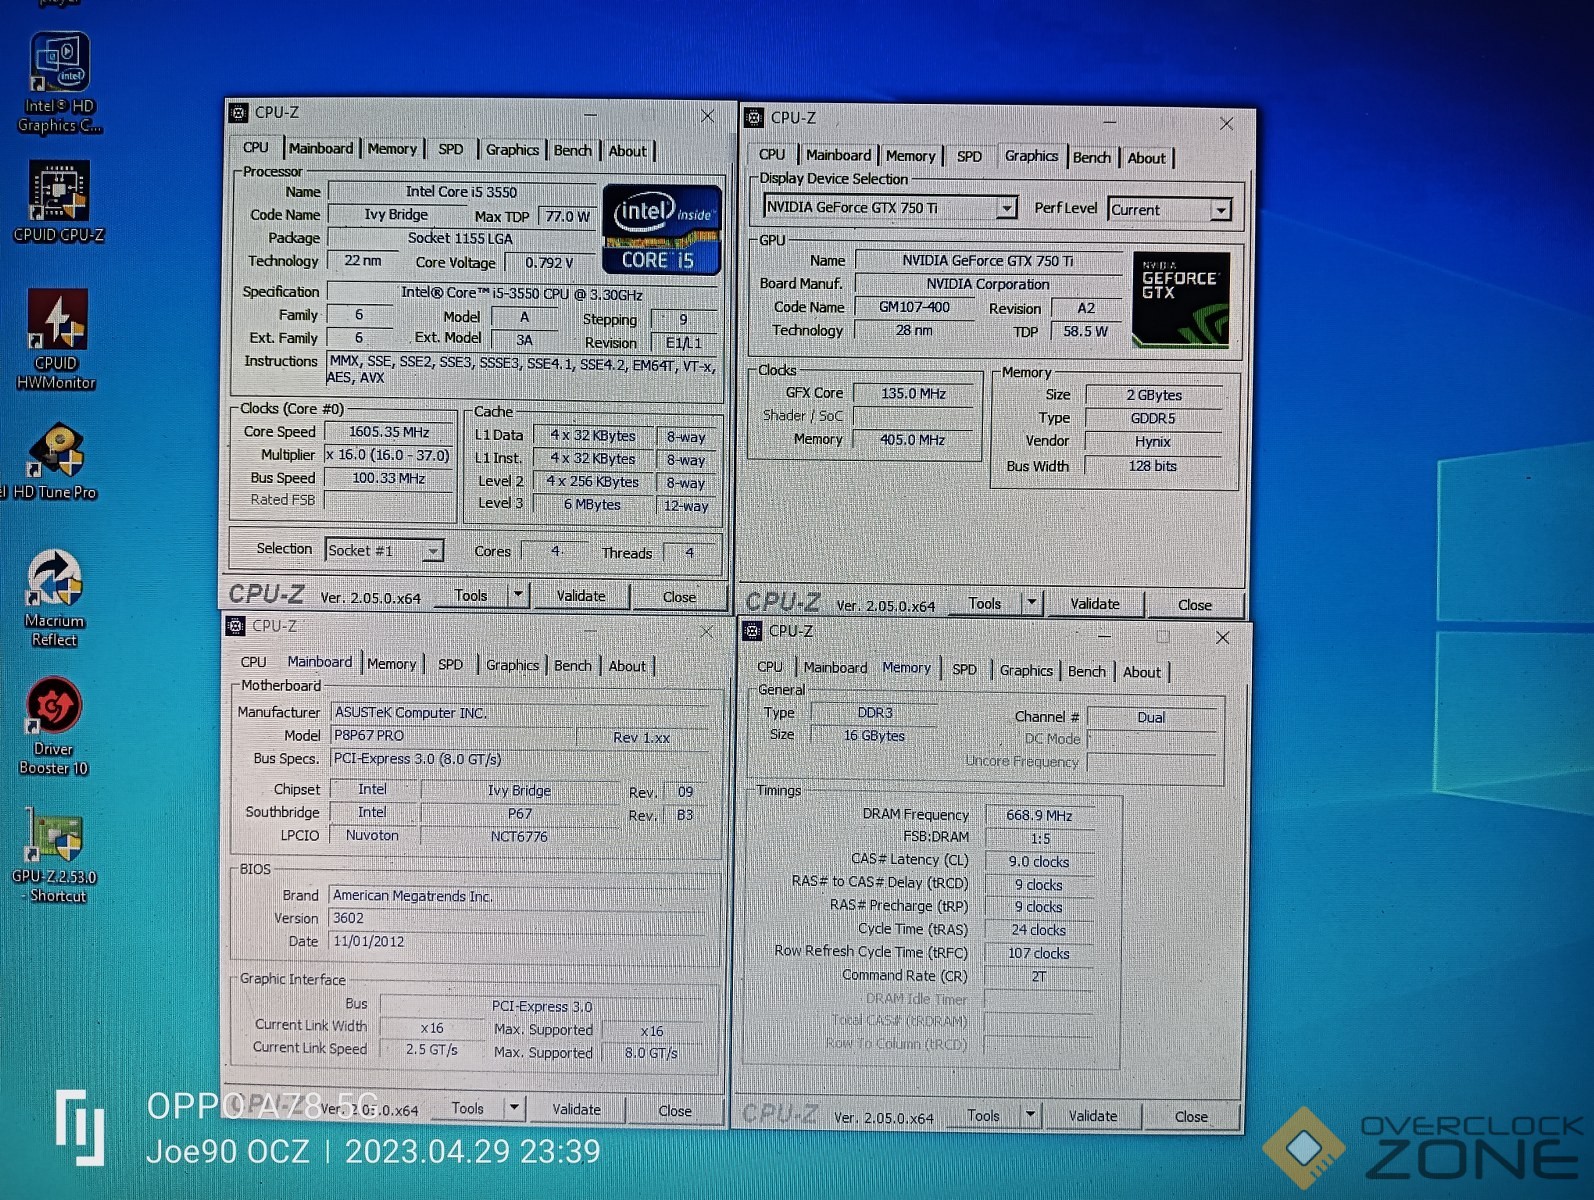Select CPU tab in Graphics window
This screenshot has width=1594, height=1200.
(x=772, y=155)
